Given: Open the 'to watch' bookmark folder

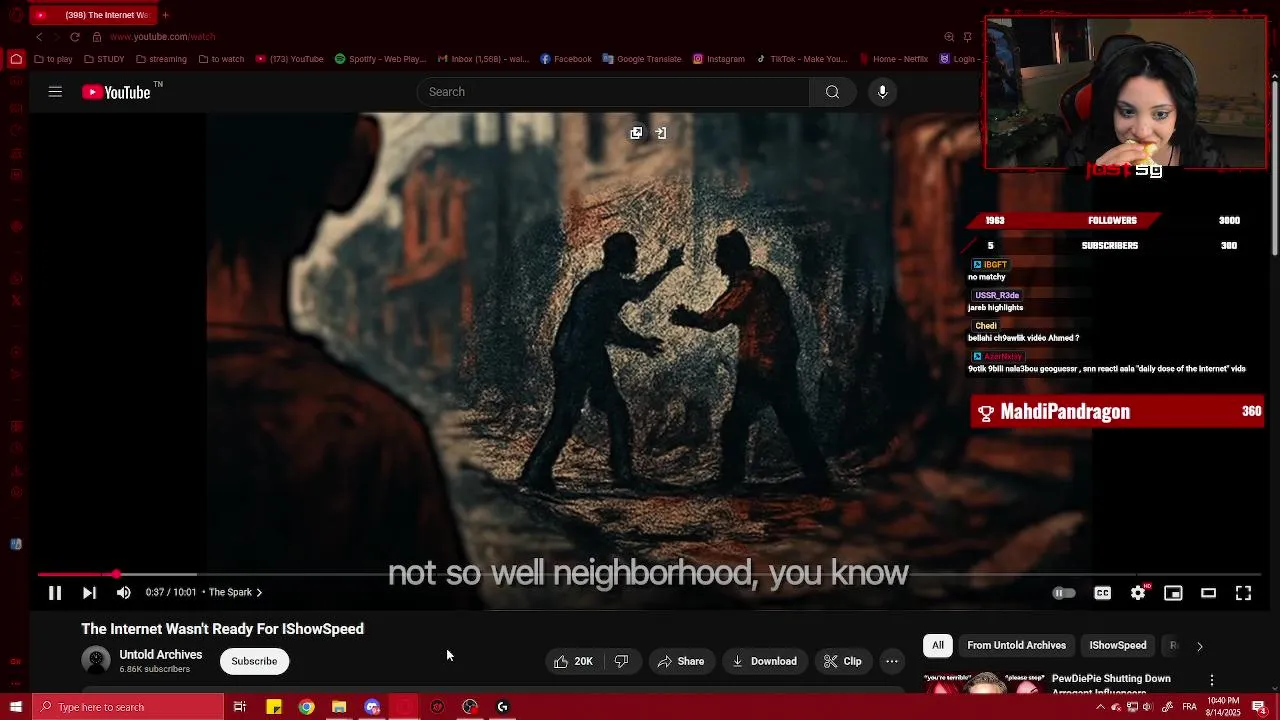Looking at the screenshot, I should coord(221,59).
